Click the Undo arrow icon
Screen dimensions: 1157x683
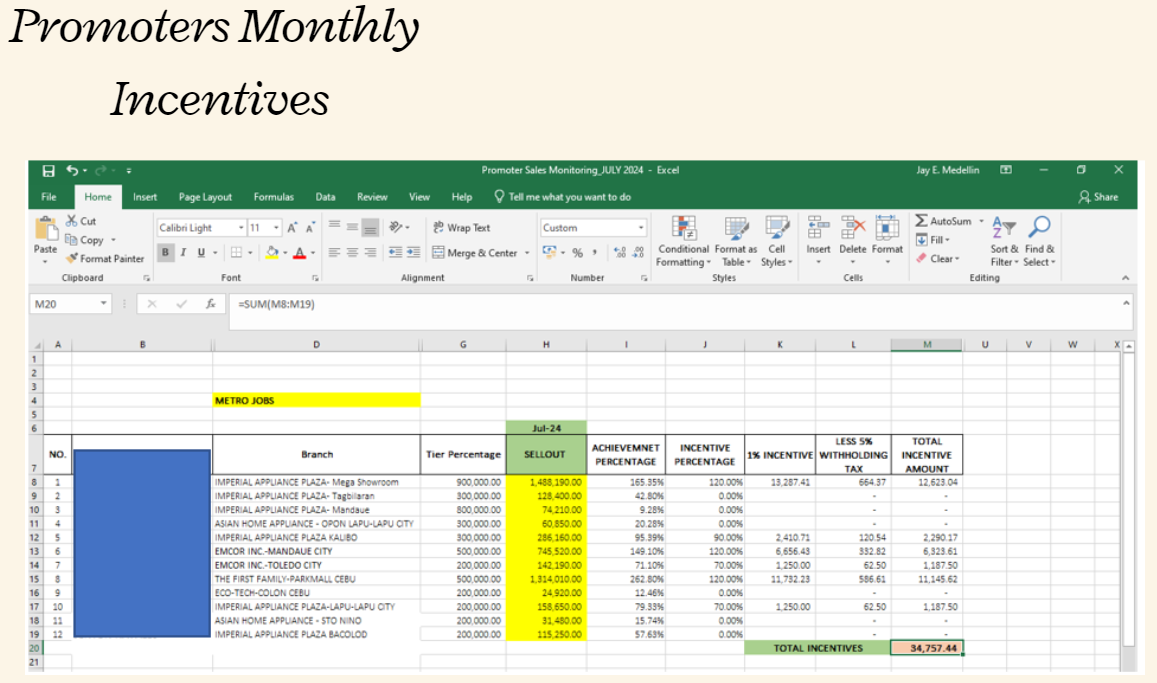[x=72, y=170]
